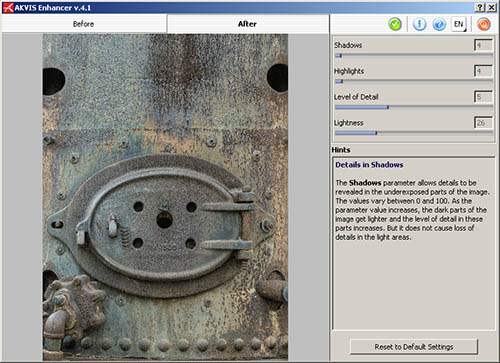Switch to the After tab
The image size is (500, 363).
pos(248,24)
